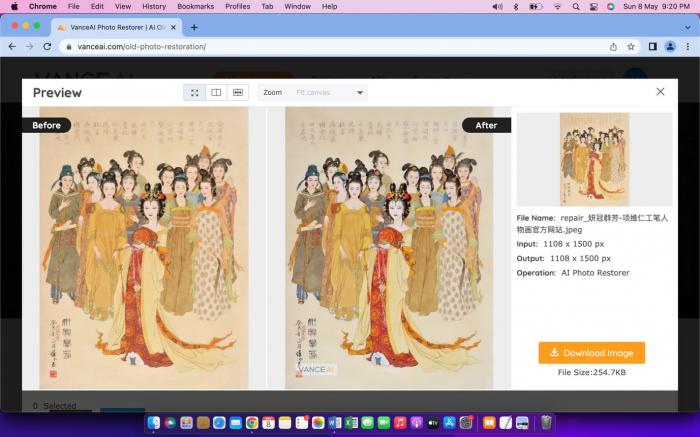The image size is (700, 437).
Task: Open the History menu
Action: 154,6
